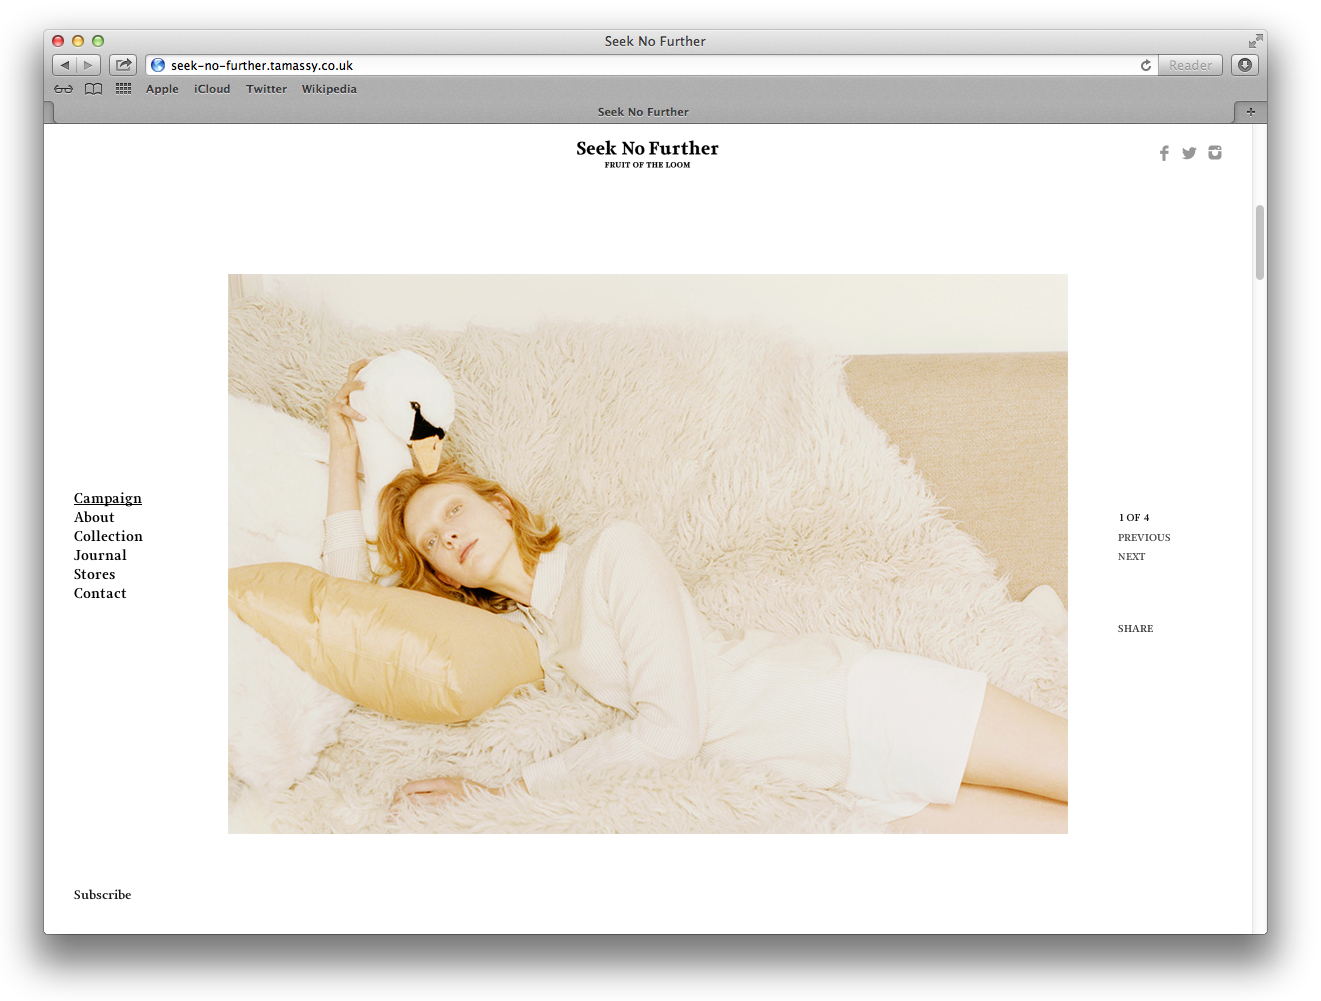Go back using the left arrow

pyautogui.click(x=65, y=65)
